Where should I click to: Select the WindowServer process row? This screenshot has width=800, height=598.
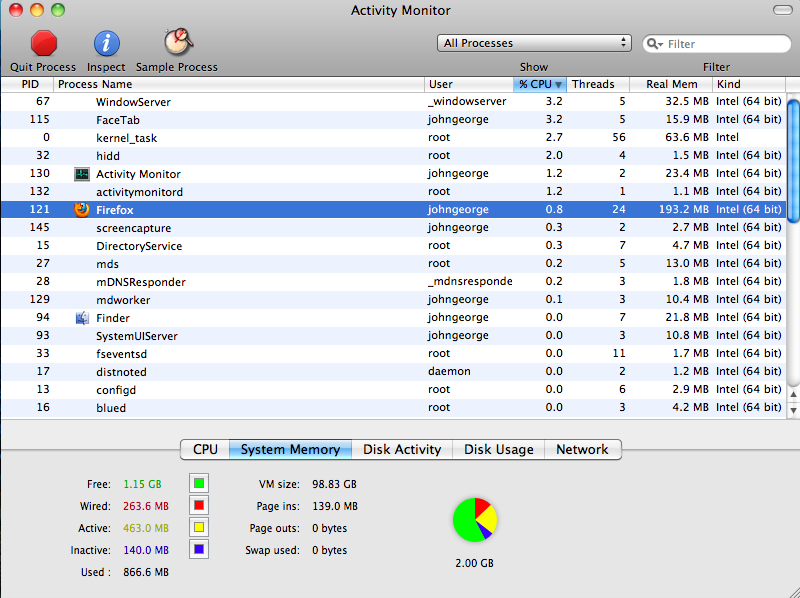tap(393, 102)
